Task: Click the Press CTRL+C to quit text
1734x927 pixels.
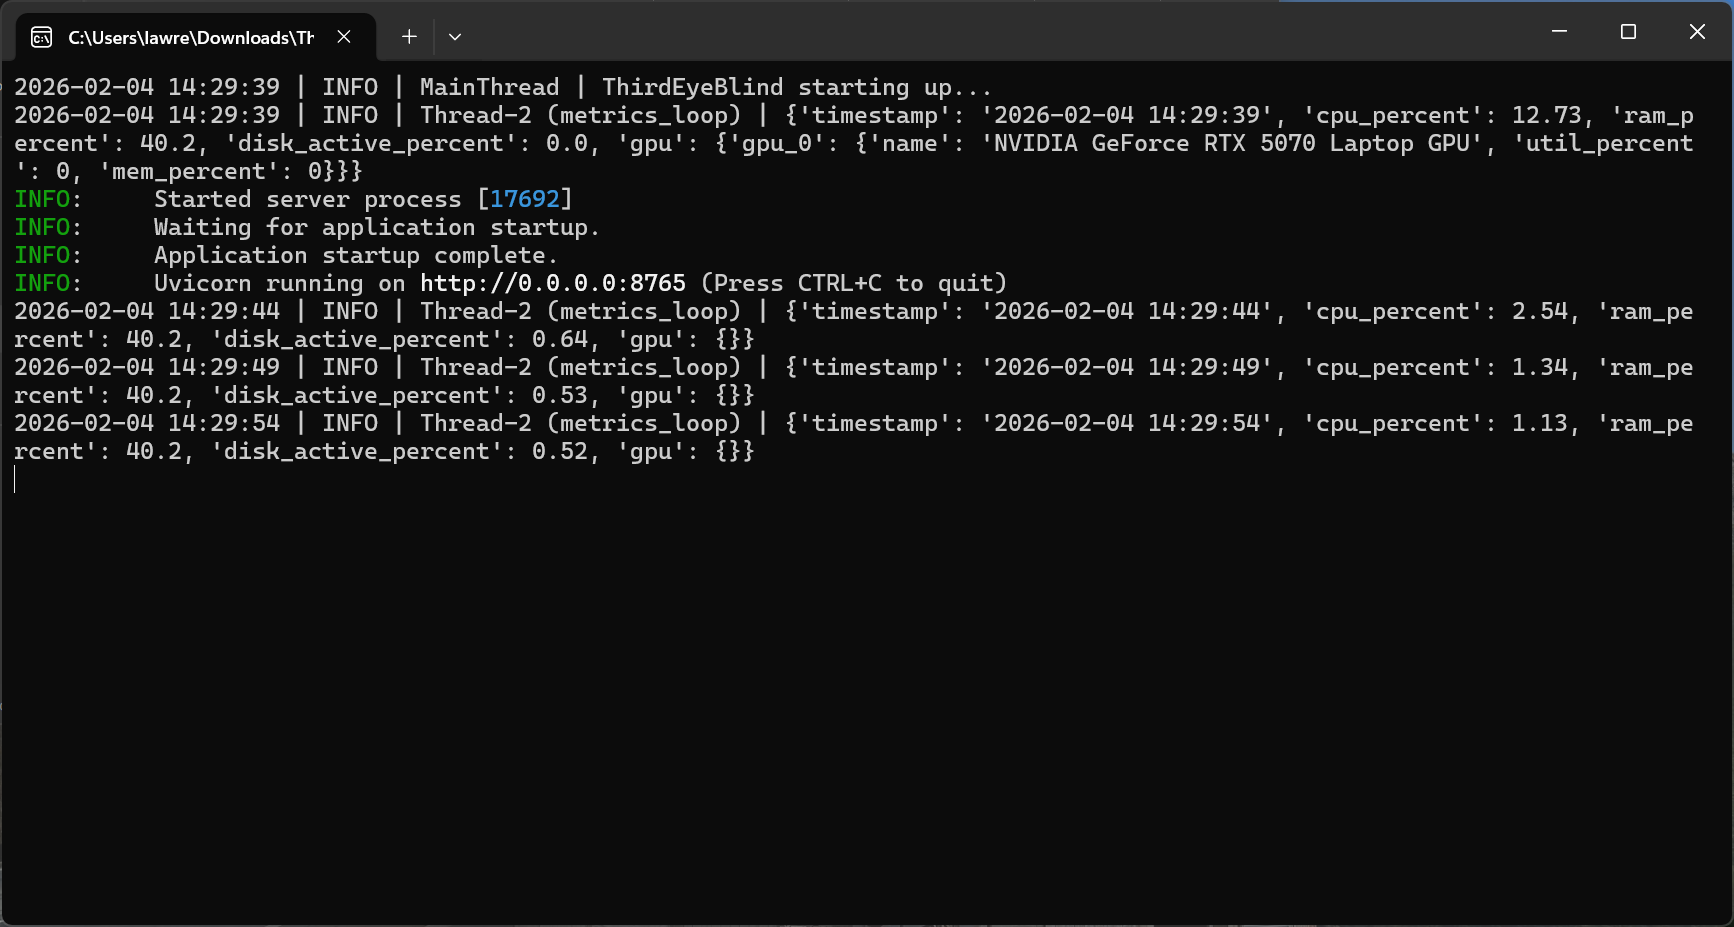Action: [852, 283]
